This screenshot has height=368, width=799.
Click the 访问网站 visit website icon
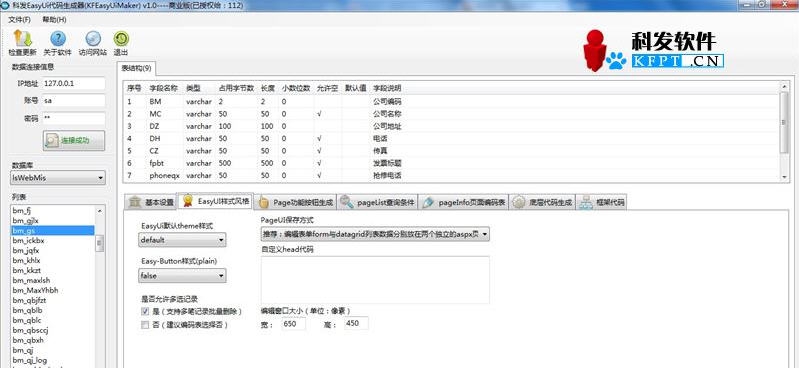click(x=93, y=39)
